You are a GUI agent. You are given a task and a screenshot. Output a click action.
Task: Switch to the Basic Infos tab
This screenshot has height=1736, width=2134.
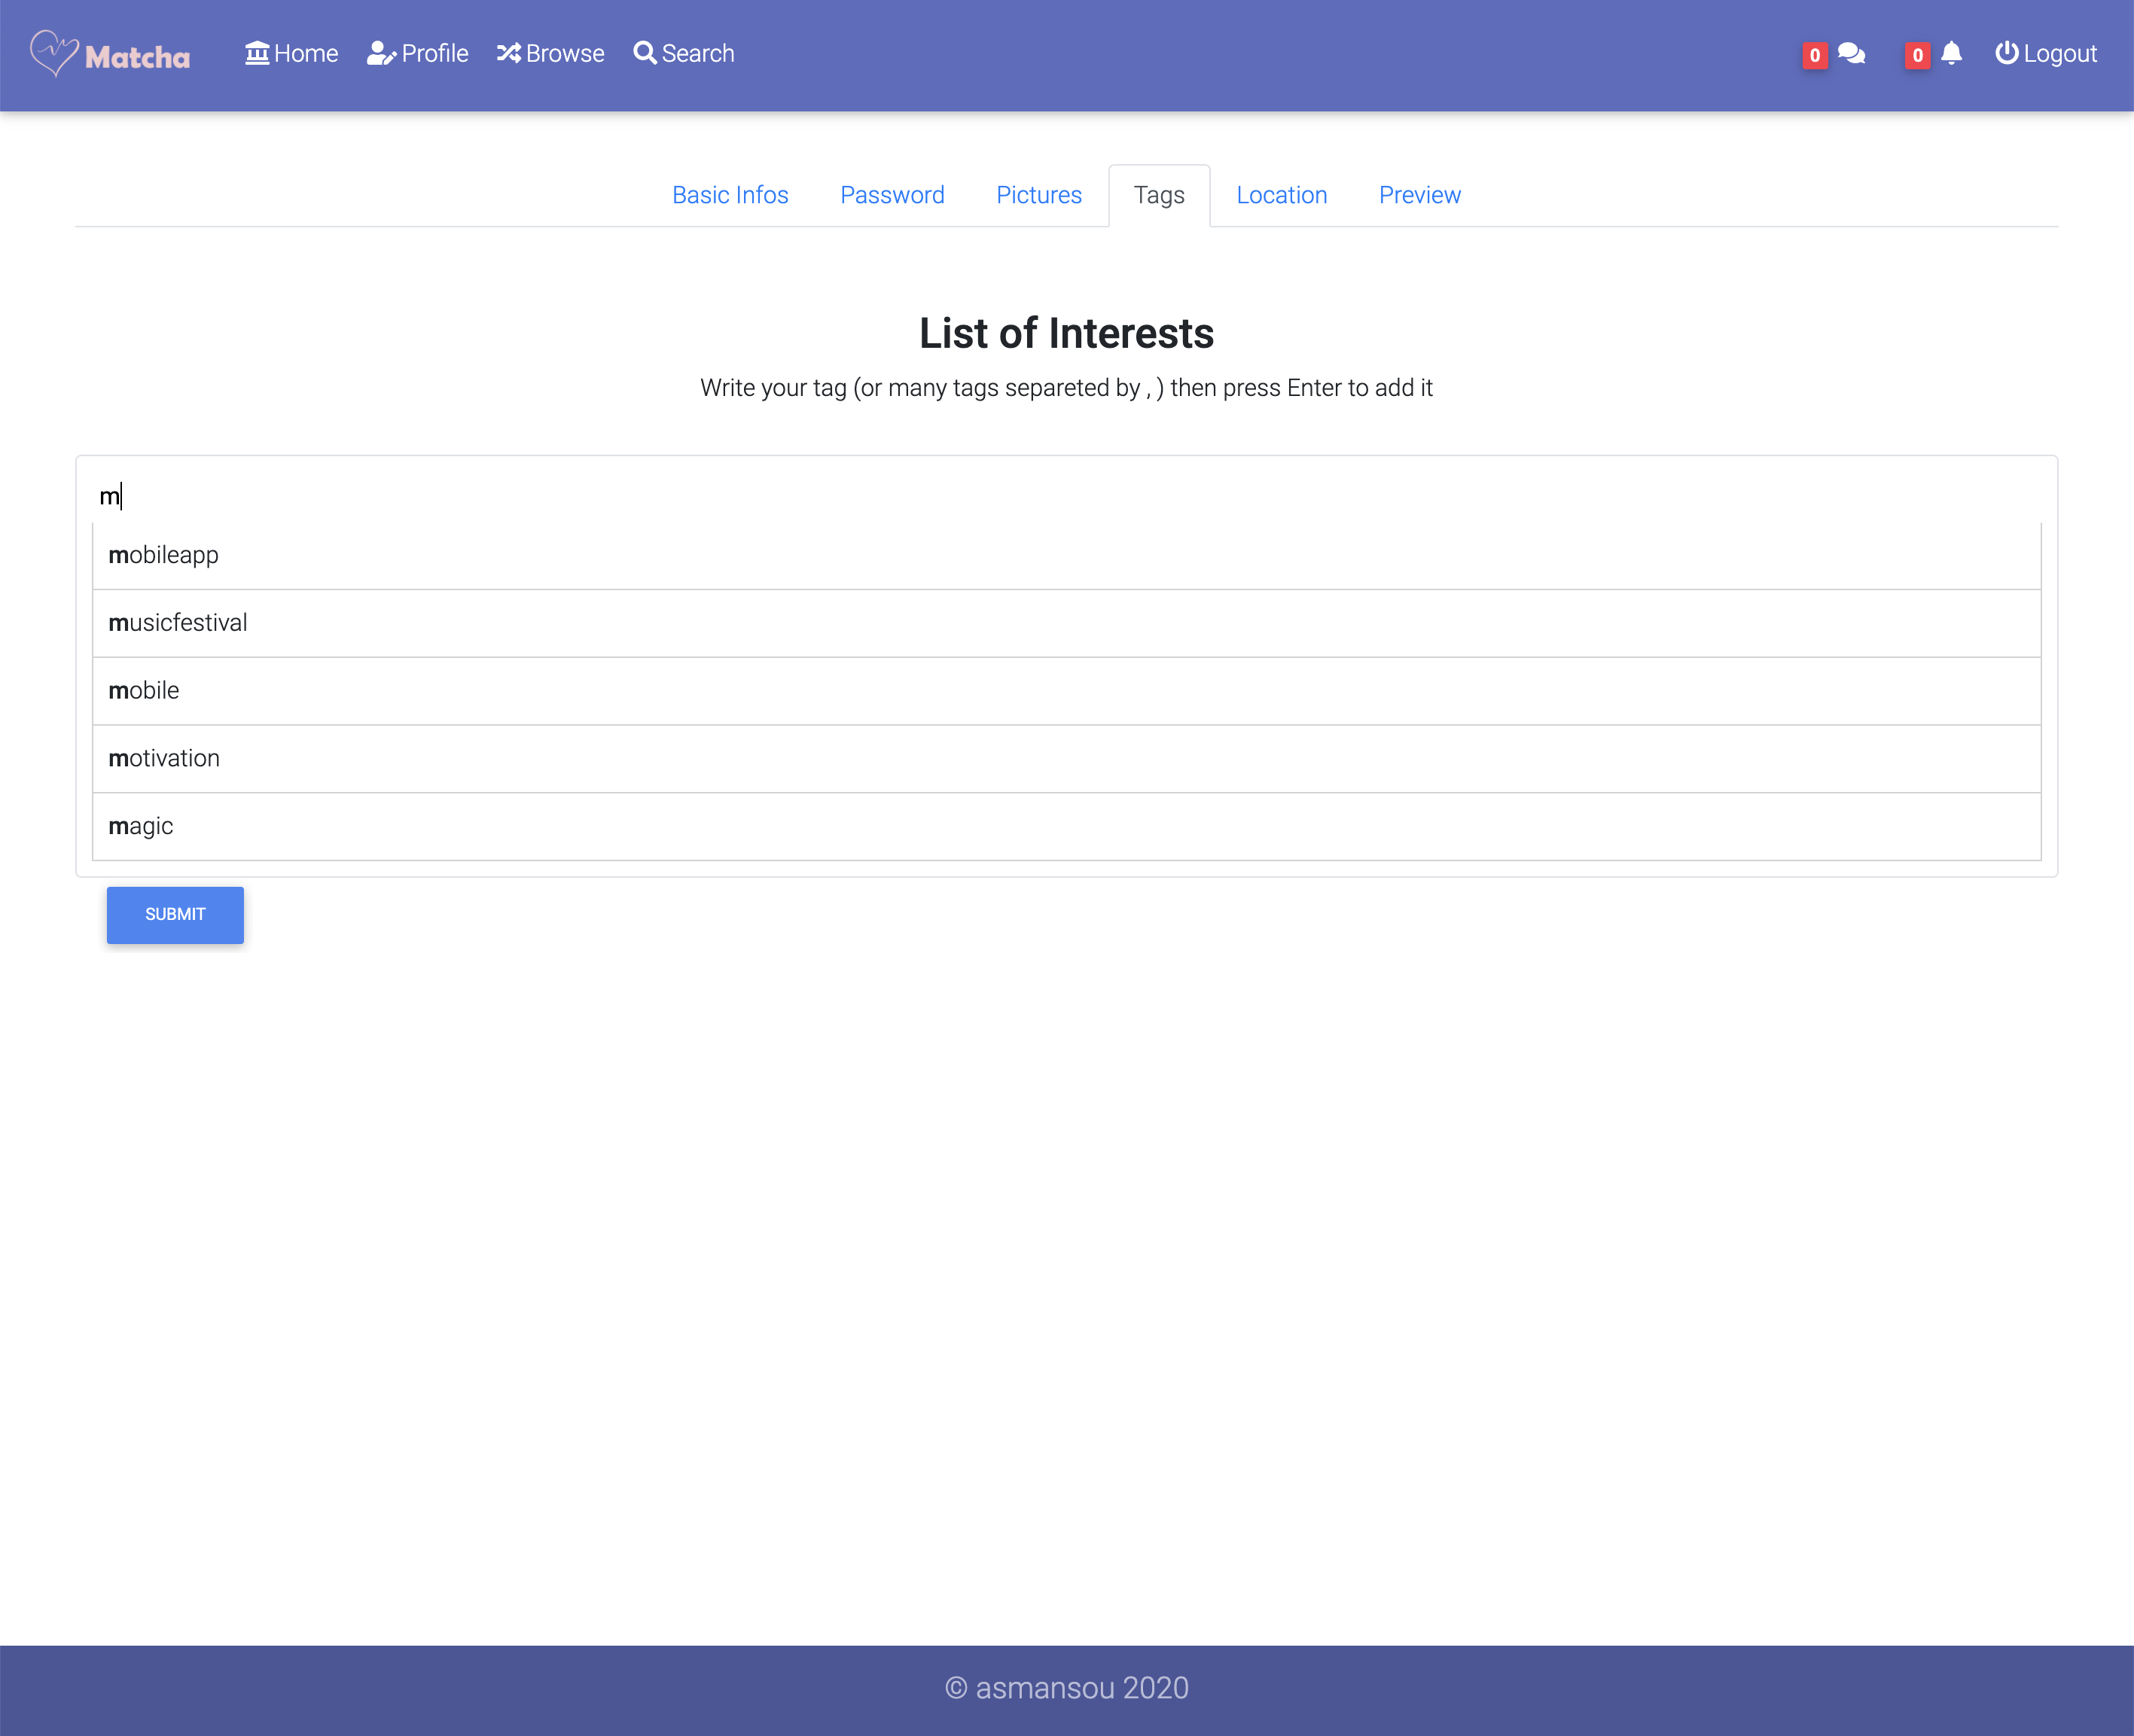coord(730,195)
